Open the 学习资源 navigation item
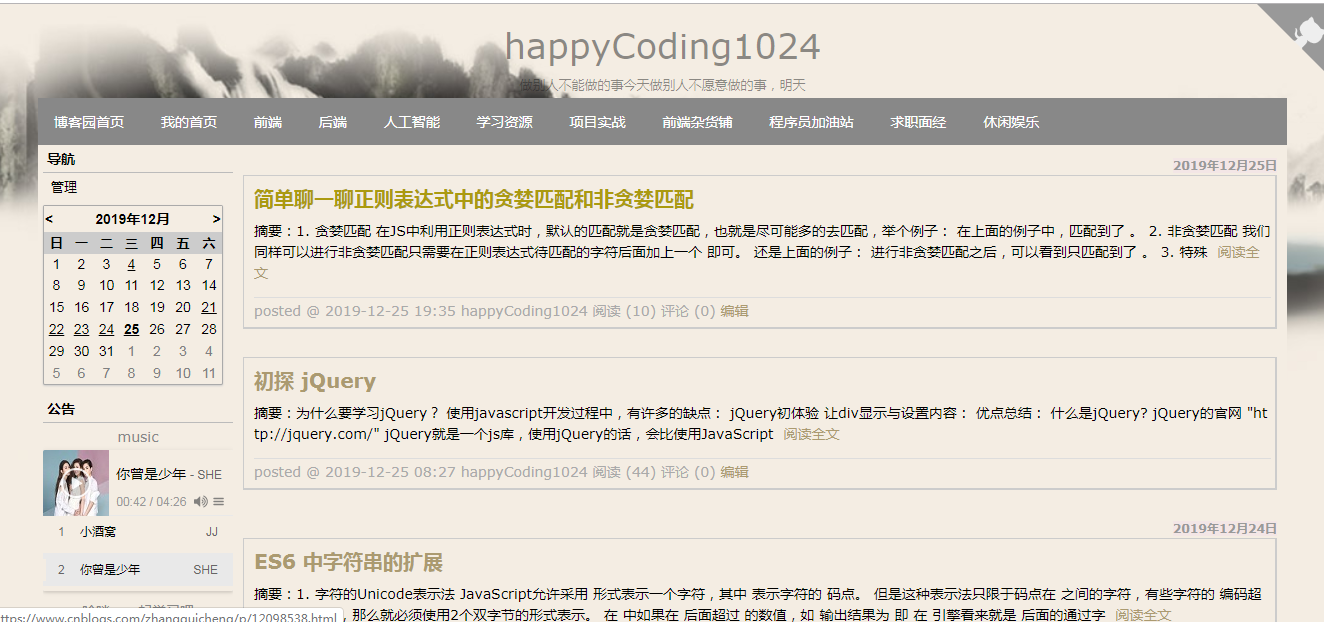This screenshot has width=1324, height=622. (x=505, y=122)
